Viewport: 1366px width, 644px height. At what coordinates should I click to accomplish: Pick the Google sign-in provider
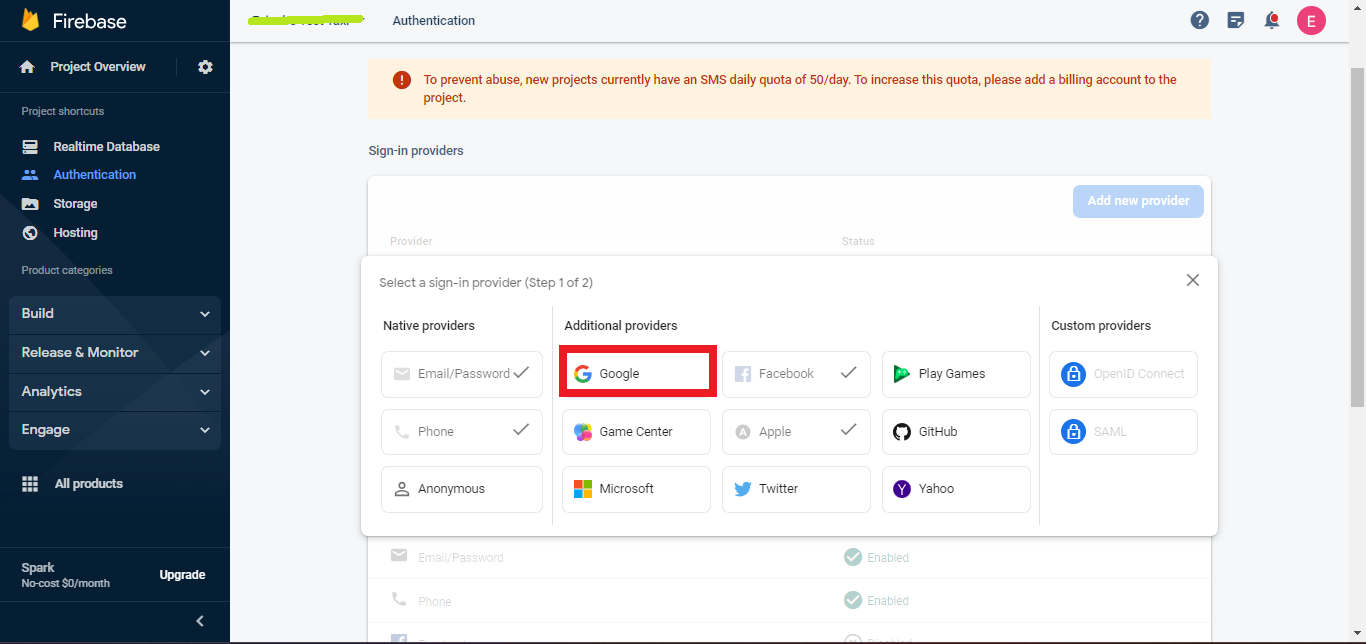pyautogui.click(x=636, y=374)
